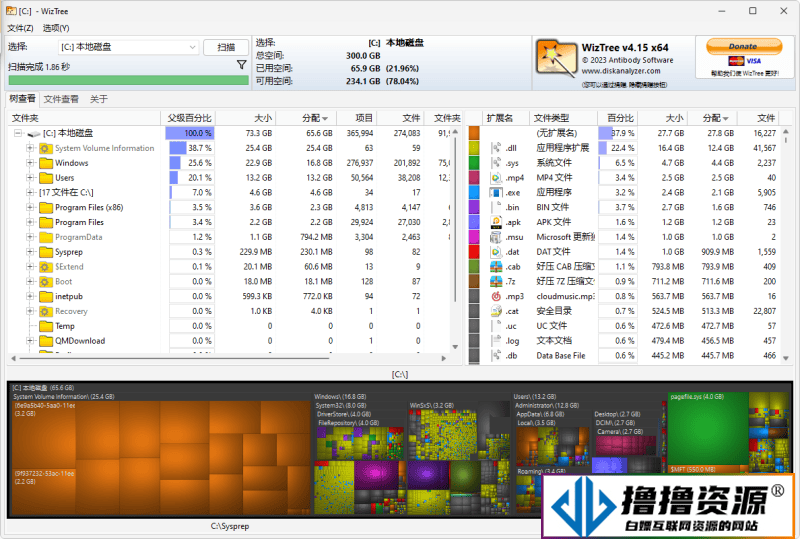
Task: Click the Boot gear folder icon
Action: point(46,281)
